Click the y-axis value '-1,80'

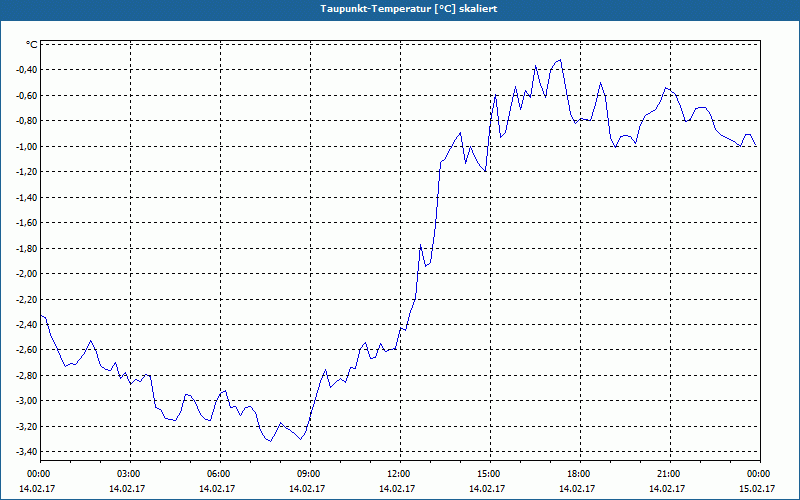coord(28,248)
